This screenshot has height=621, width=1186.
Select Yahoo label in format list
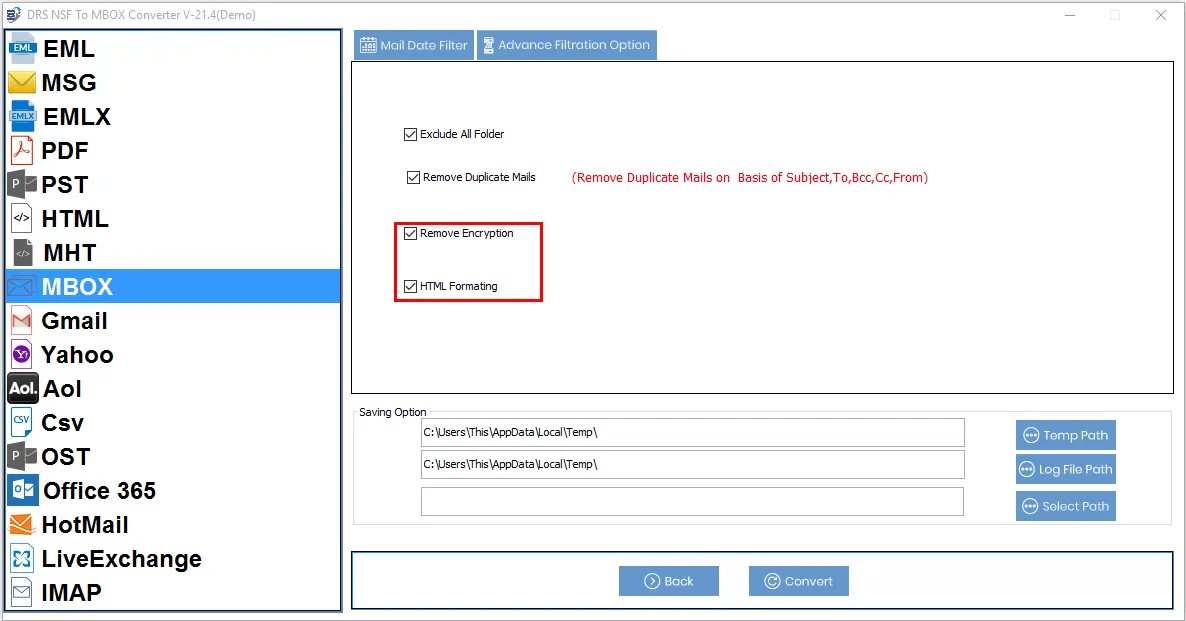coord(77,355)
